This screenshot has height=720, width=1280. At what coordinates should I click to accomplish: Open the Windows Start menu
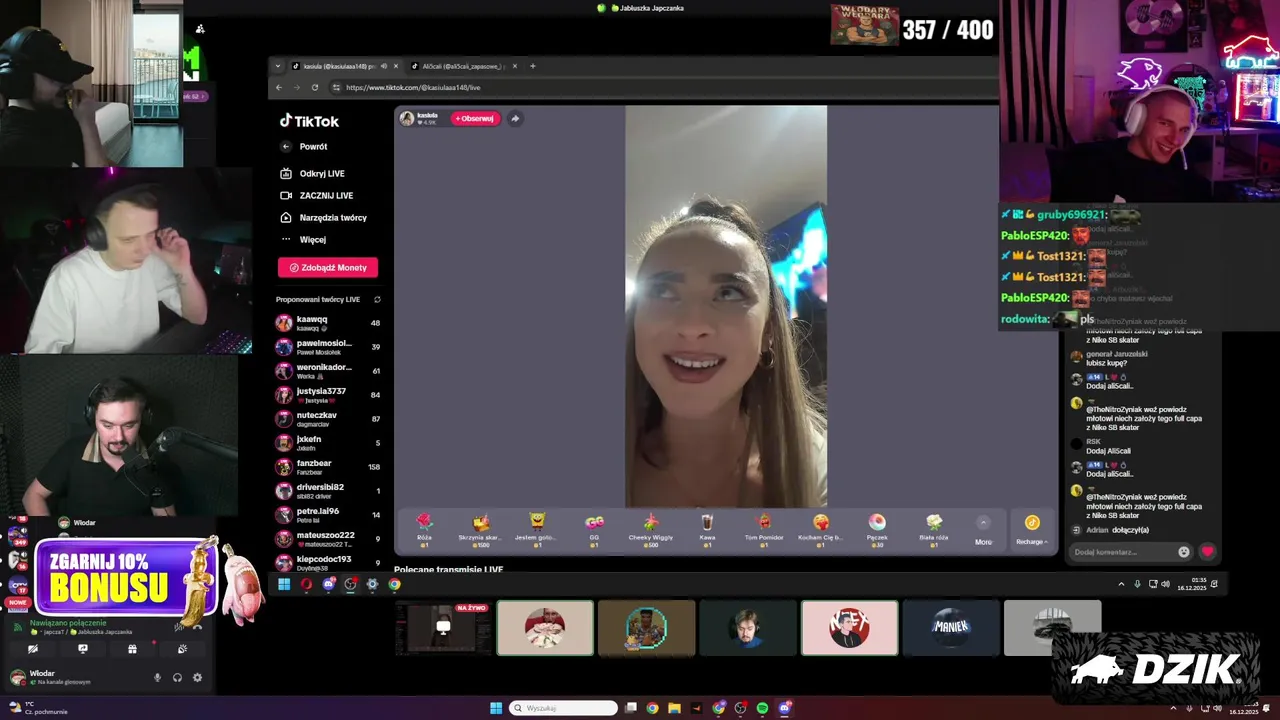496,708
